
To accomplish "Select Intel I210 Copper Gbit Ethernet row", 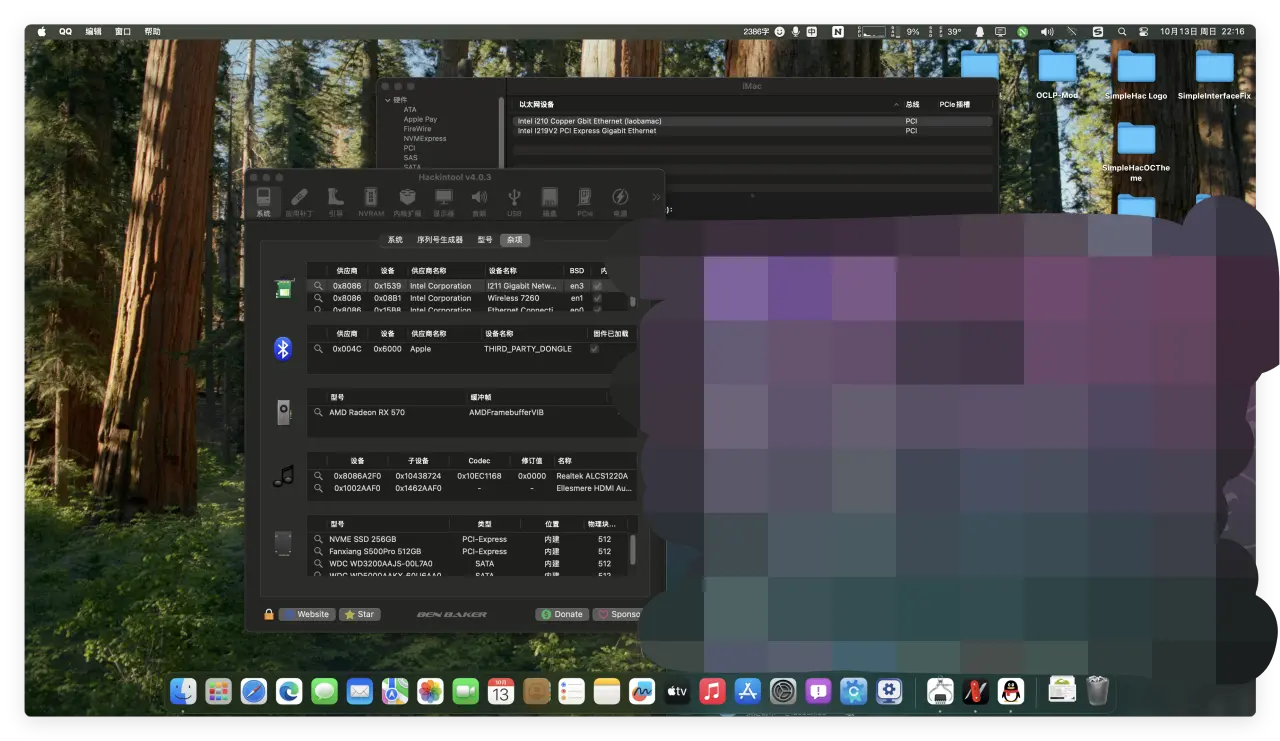I will (x=753, y=121).
